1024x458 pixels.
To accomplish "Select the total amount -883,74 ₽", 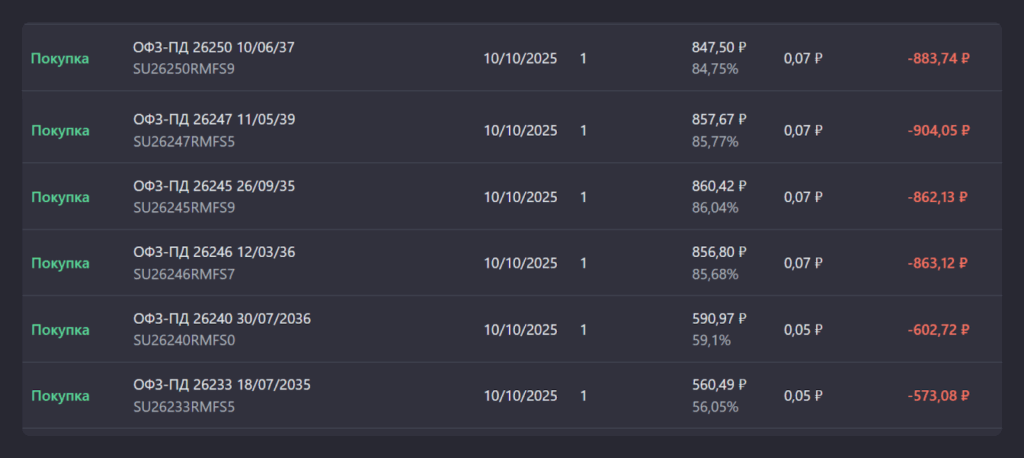I will (938, 58).
